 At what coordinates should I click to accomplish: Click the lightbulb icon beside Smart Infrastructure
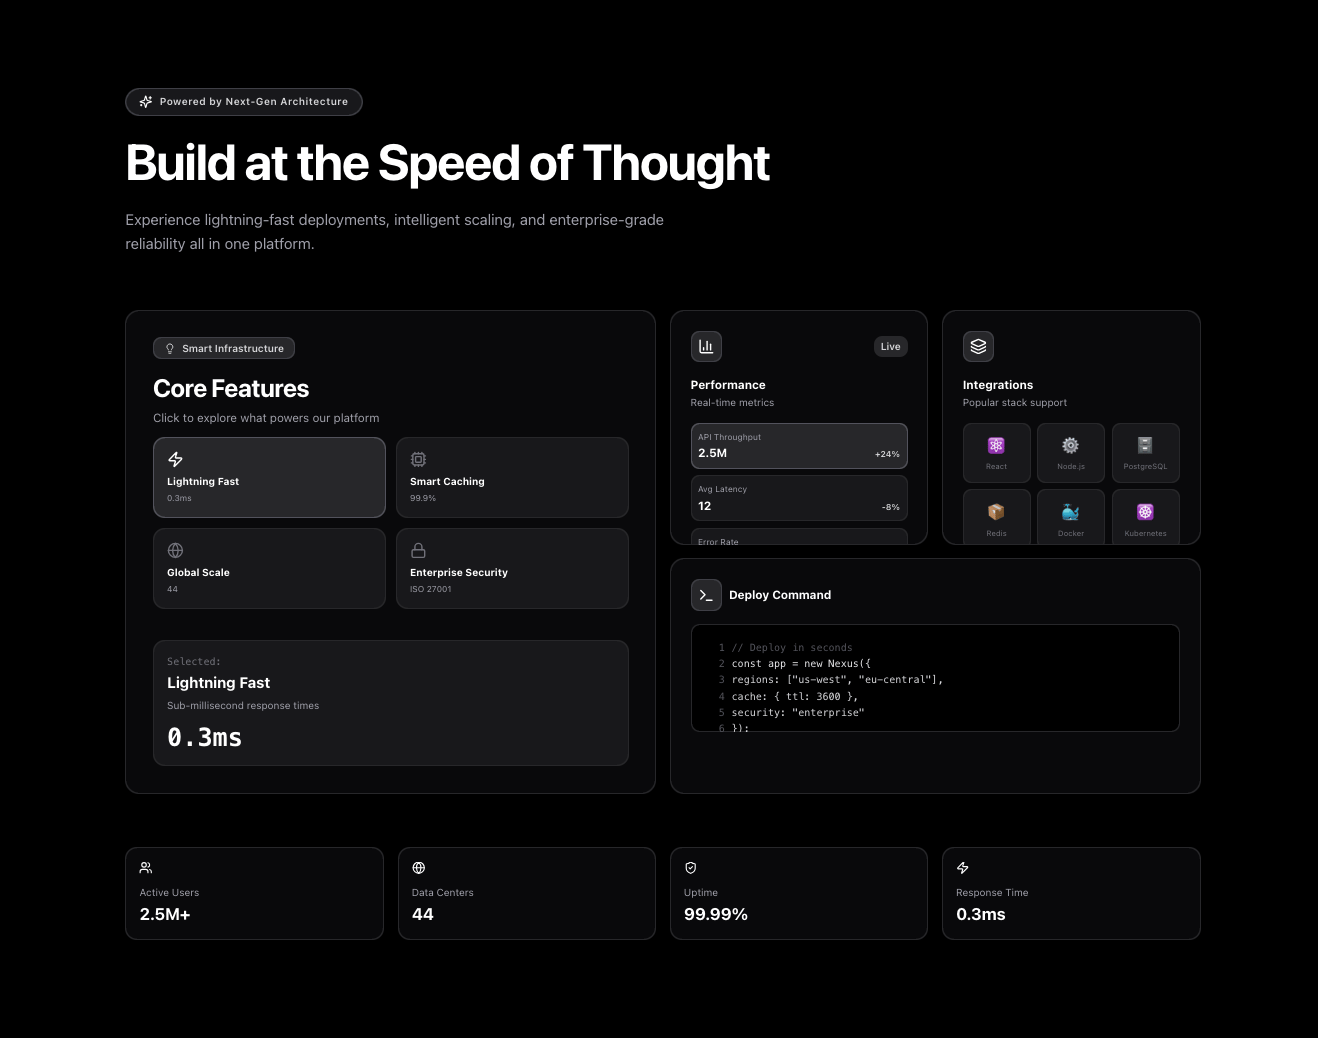tap(170, 349)
